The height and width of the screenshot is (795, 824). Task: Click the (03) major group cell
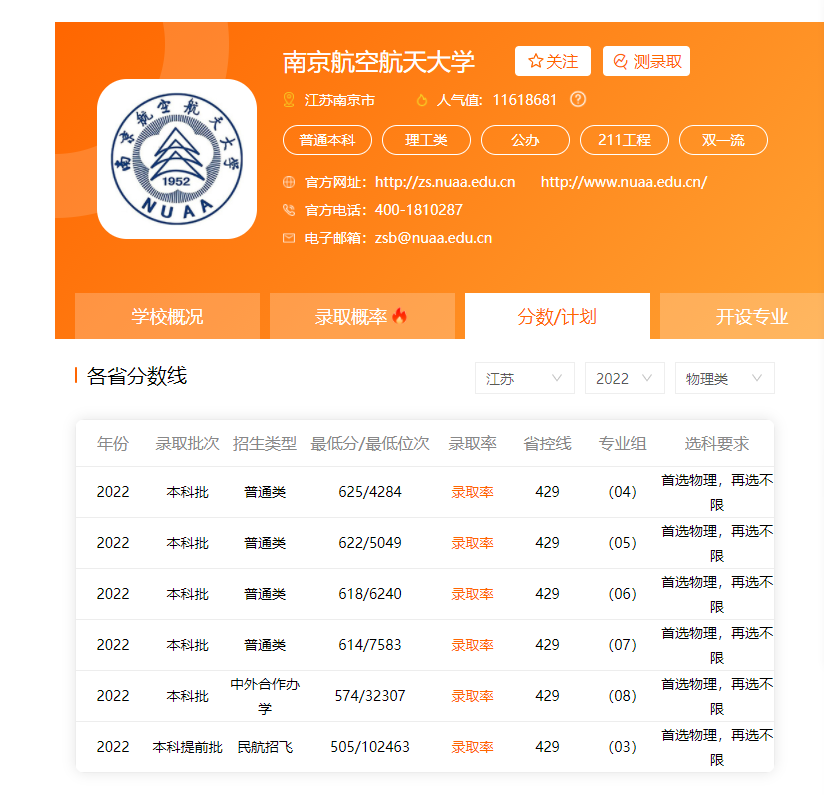pyautogui.click(x=622, y=747)
